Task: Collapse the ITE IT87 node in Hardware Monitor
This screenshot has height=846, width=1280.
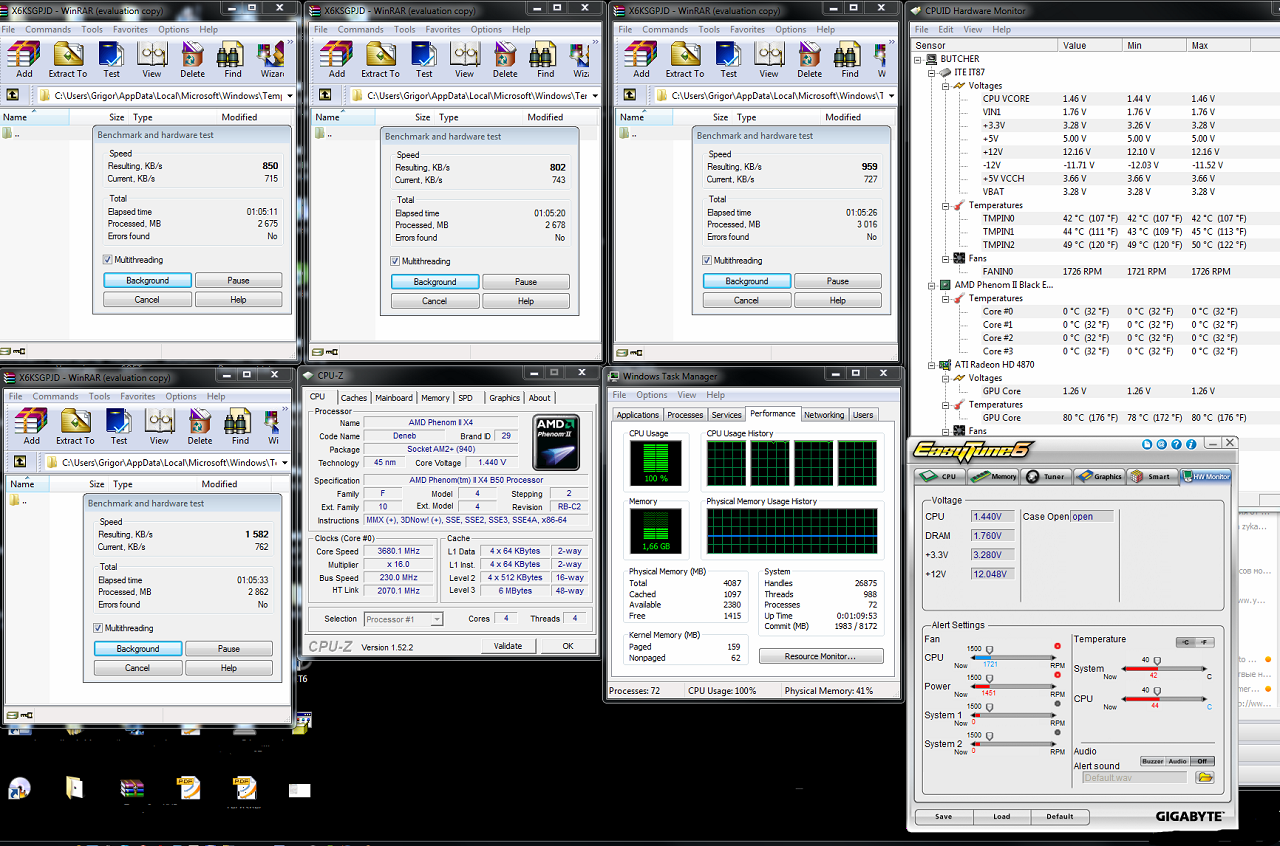Action: pyautogui.click(x=933, y=72)
